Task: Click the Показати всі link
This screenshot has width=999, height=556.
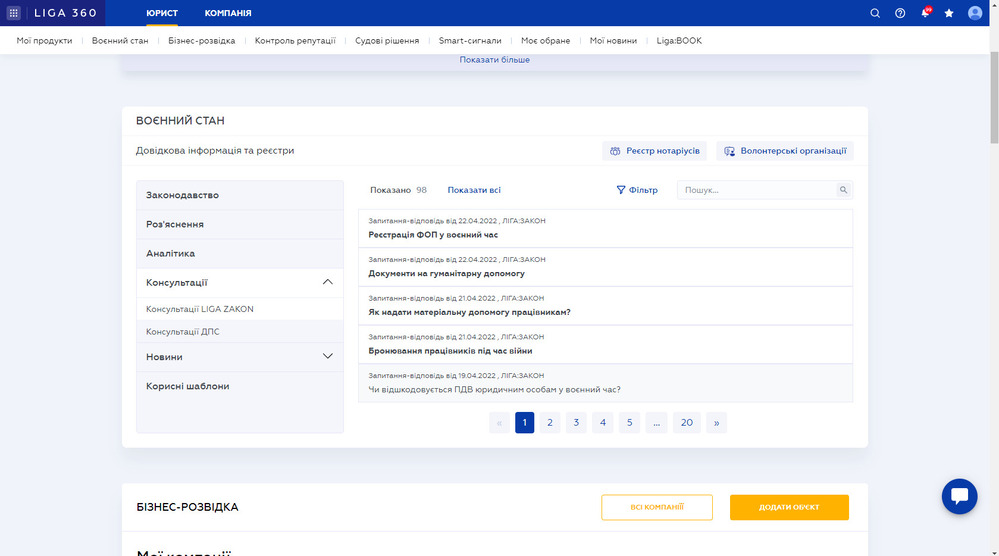Action: 474,190
